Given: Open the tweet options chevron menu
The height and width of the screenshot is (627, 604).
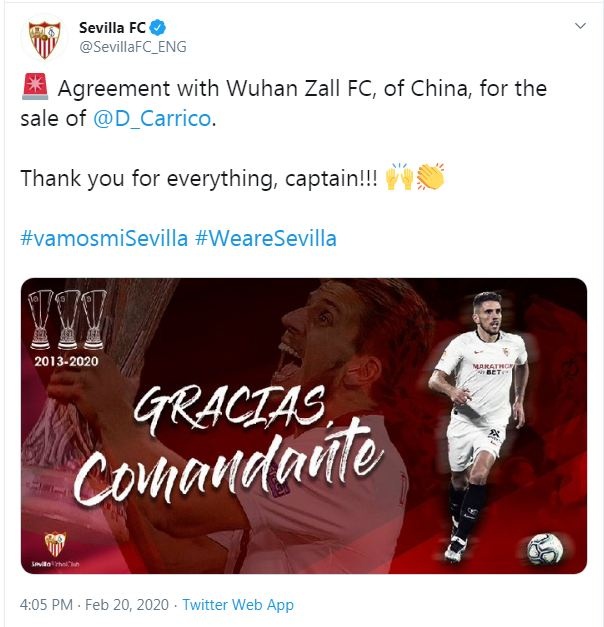Looking at the screenshot, I should [580, 26].
